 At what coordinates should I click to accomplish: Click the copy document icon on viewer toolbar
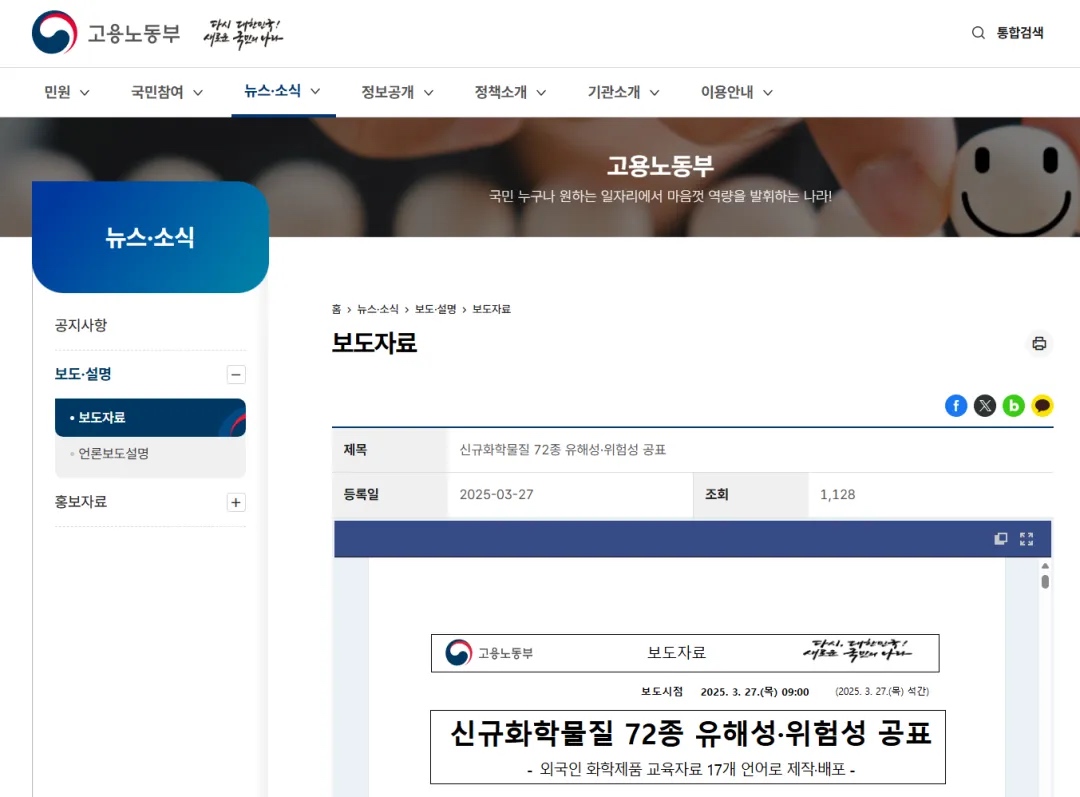[x=999, y=538]
